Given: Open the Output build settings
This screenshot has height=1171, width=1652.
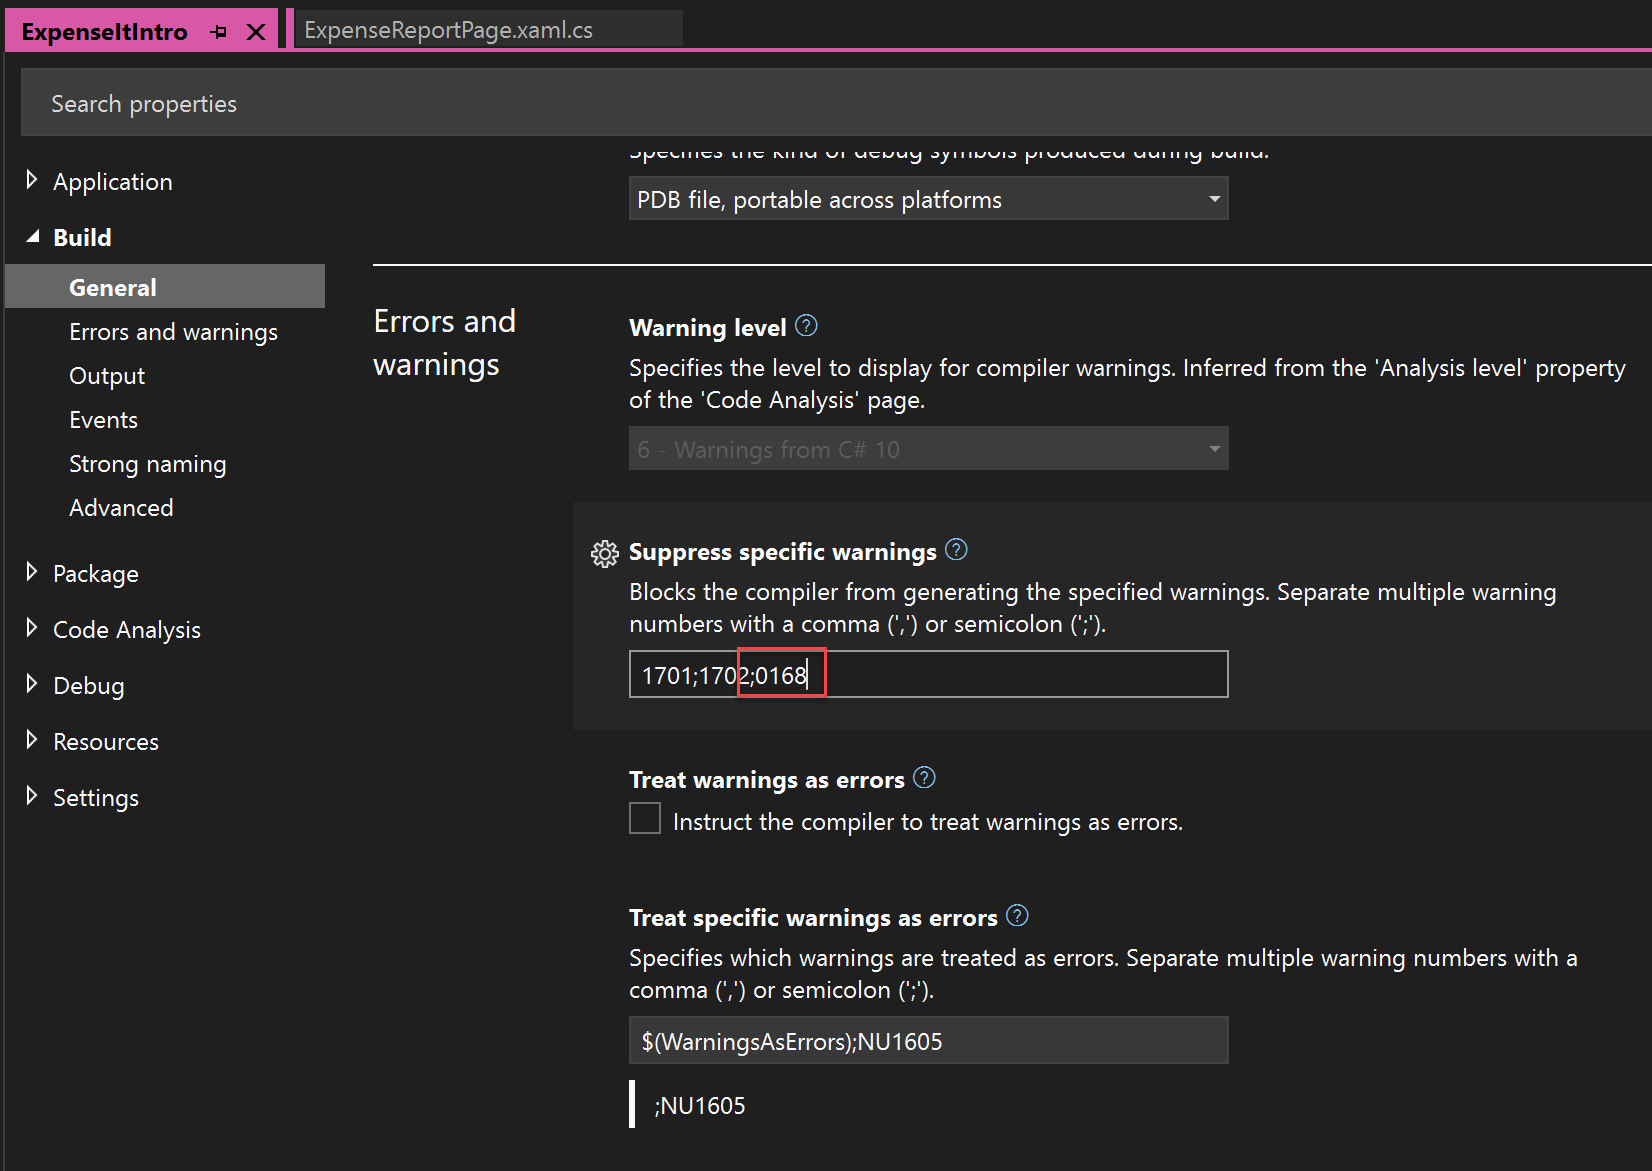Looking at the screenshot, I should click(x=107, y=376).
